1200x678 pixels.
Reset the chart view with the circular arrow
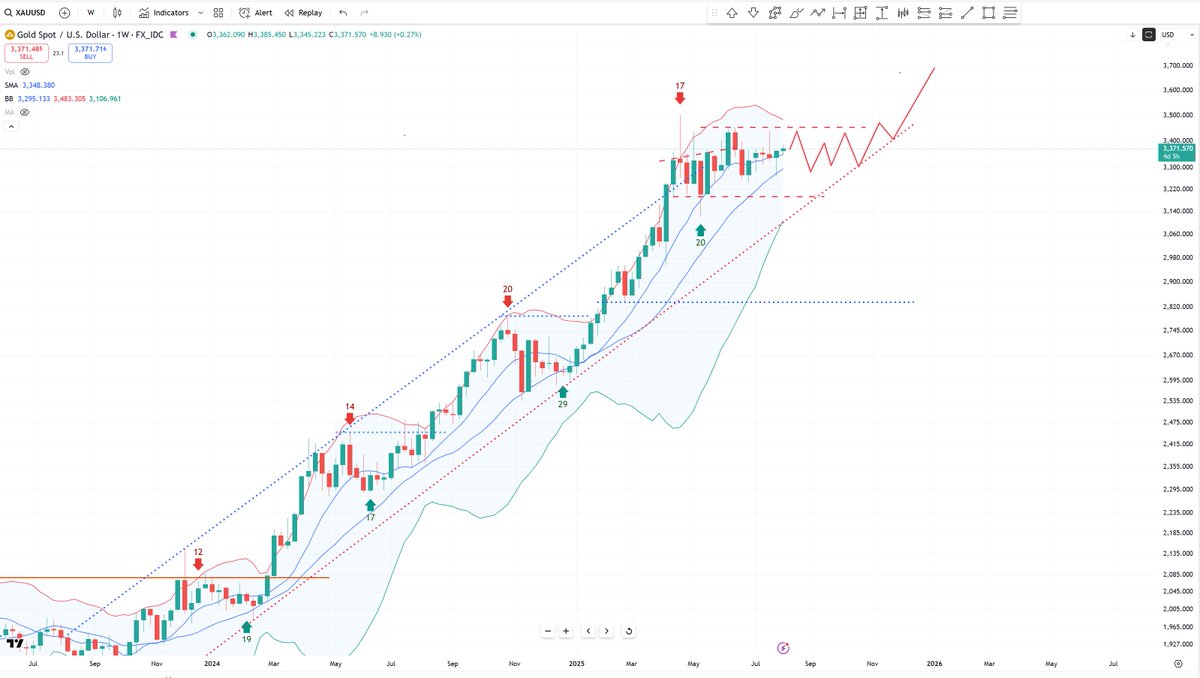pos(629,631)
